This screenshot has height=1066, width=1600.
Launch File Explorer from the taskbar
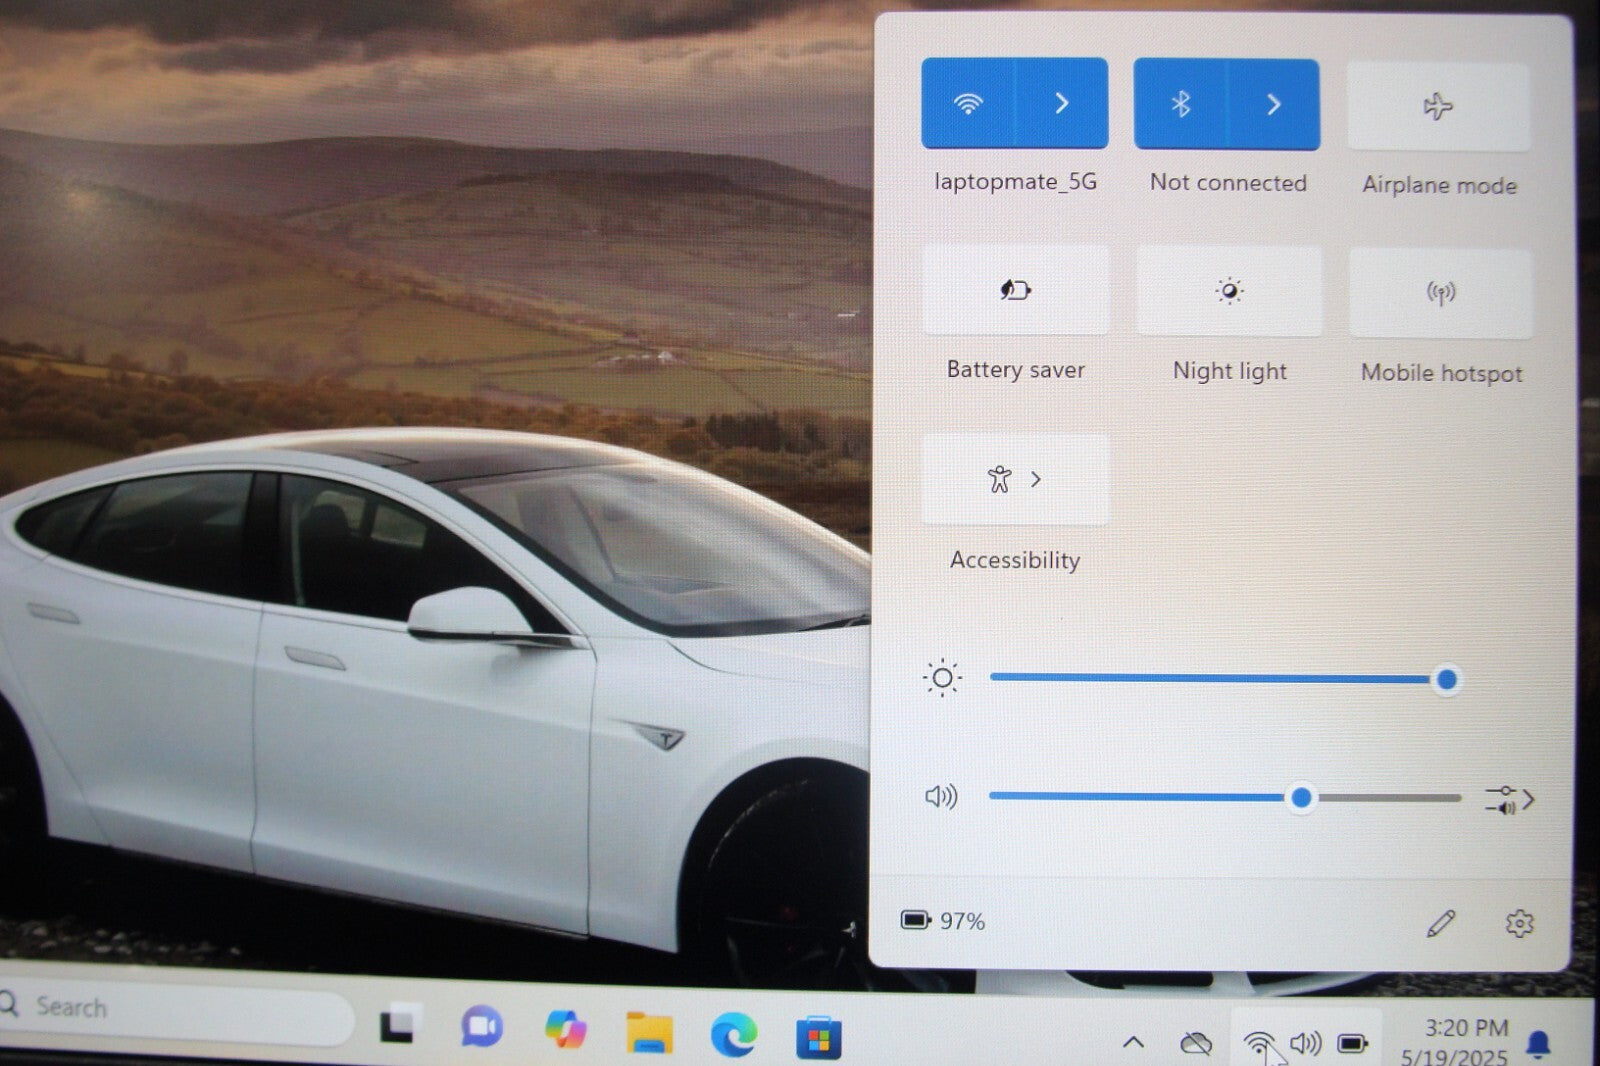tap(649, 1033)
